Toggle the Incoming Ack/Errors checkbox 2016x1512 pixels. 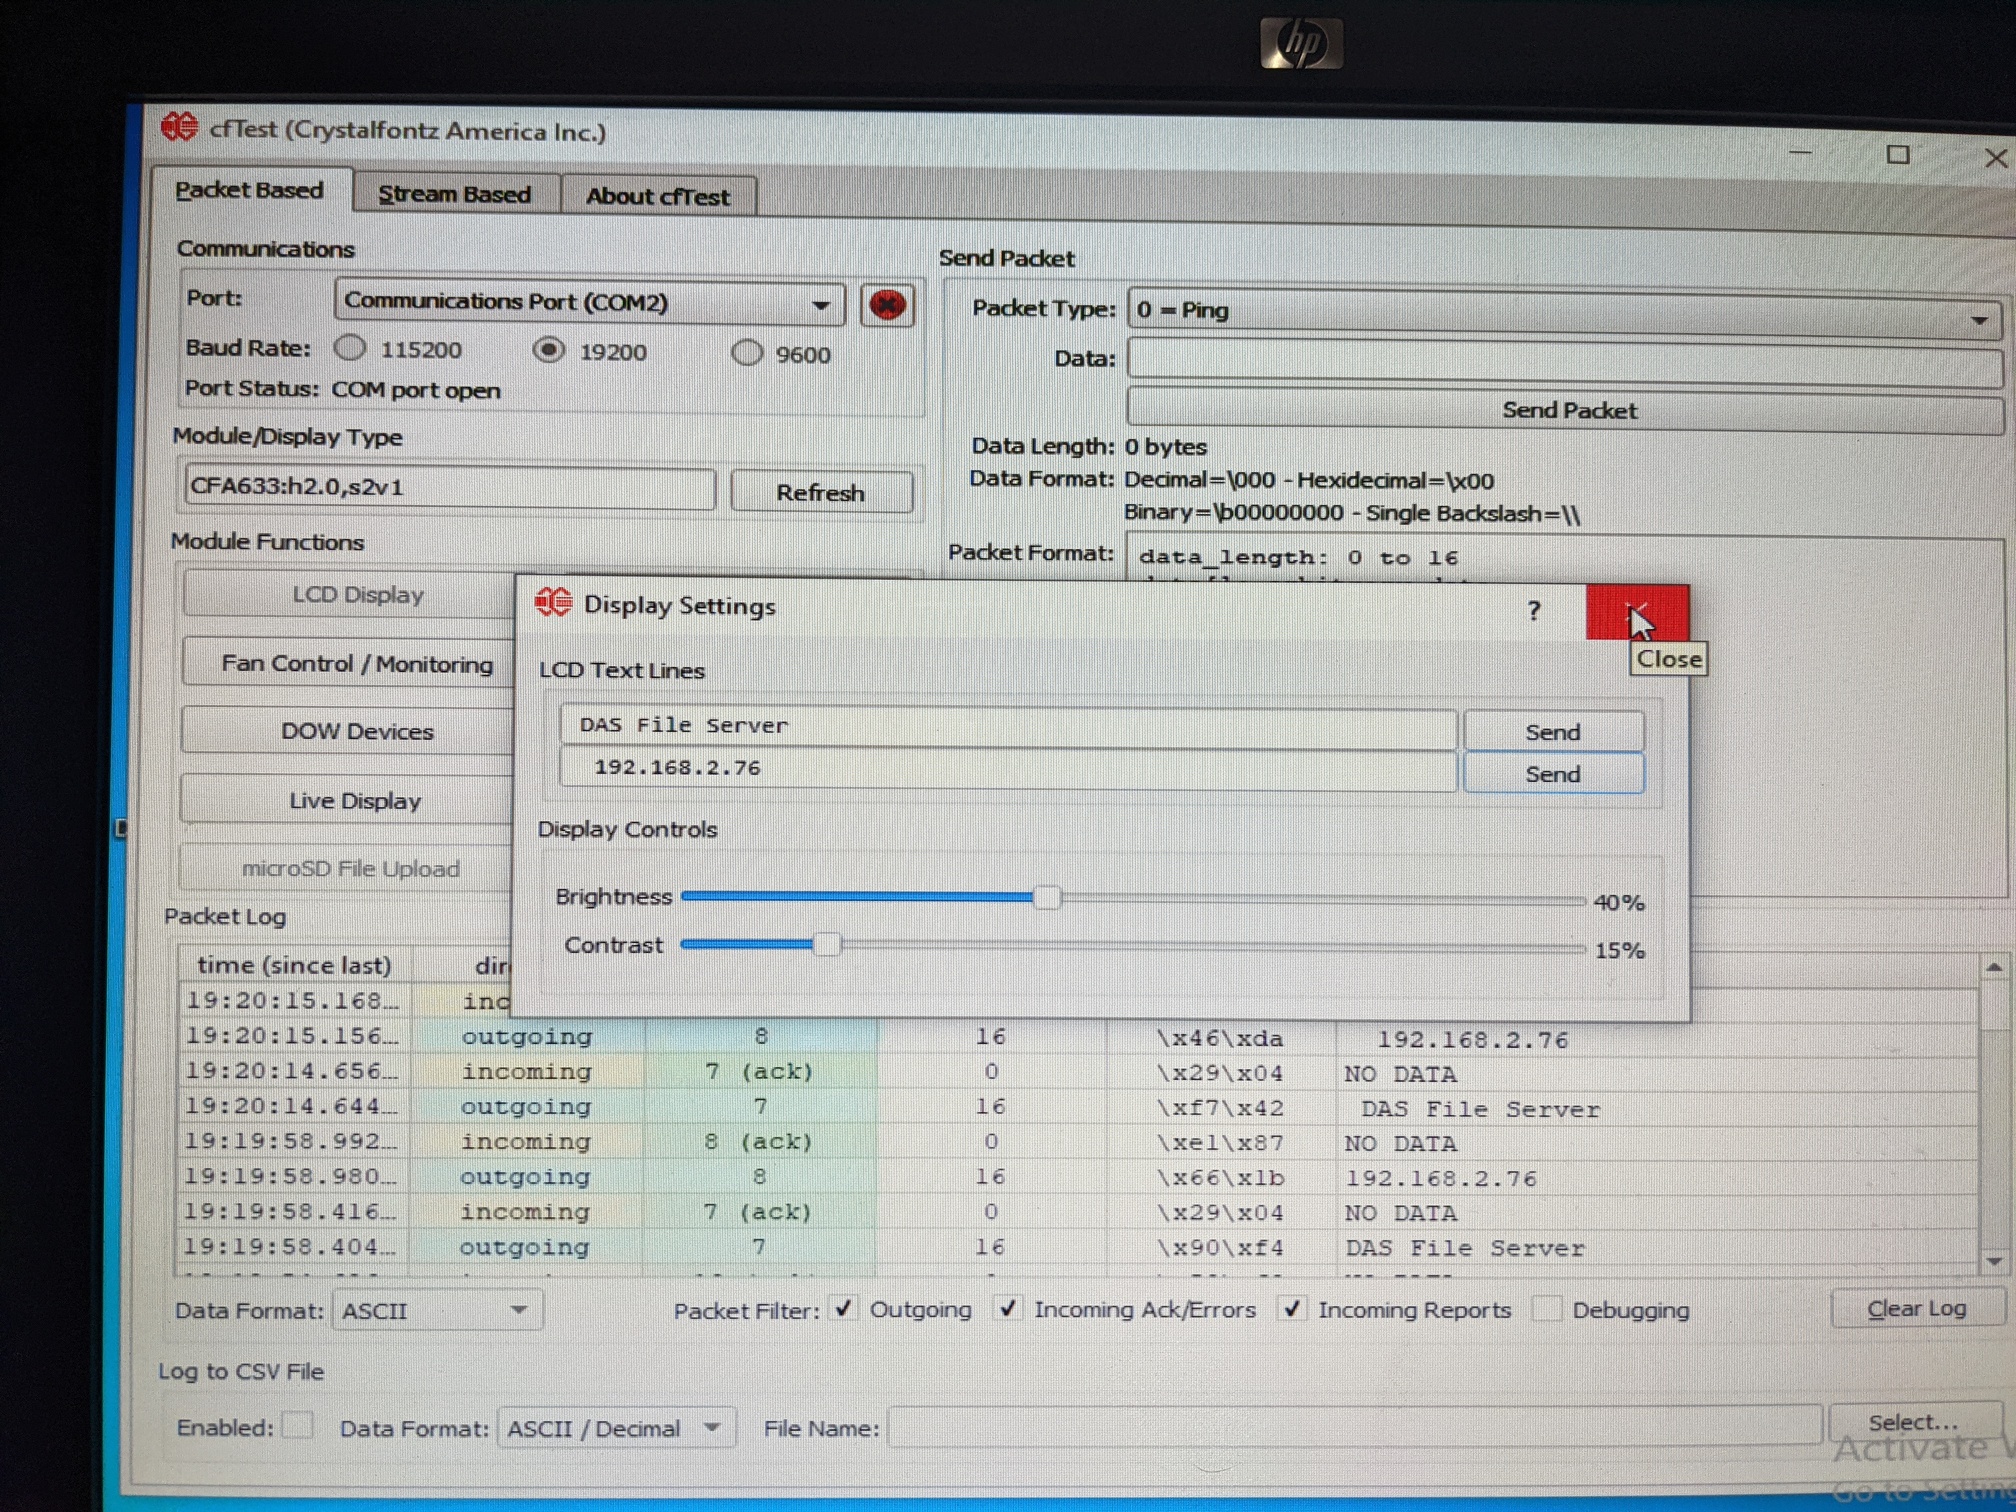pos(1008,1308)
